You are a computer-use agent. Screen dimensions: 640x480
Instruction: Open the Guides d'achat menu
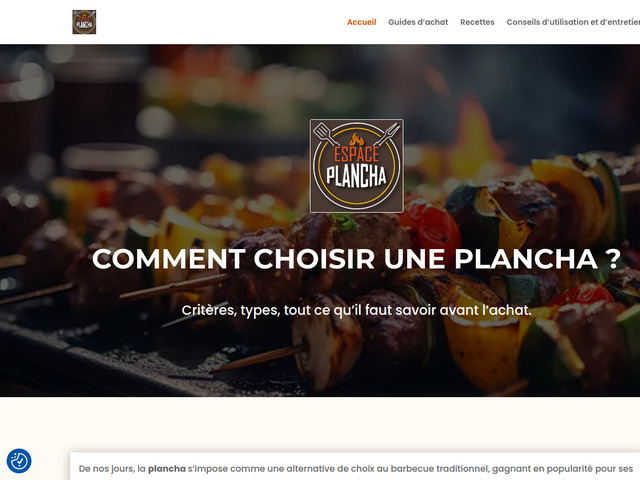418,22
